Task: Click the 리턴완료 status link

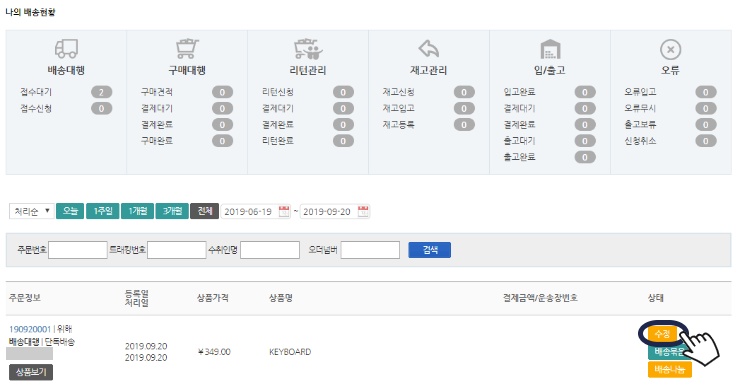Action: click(278, 141)
